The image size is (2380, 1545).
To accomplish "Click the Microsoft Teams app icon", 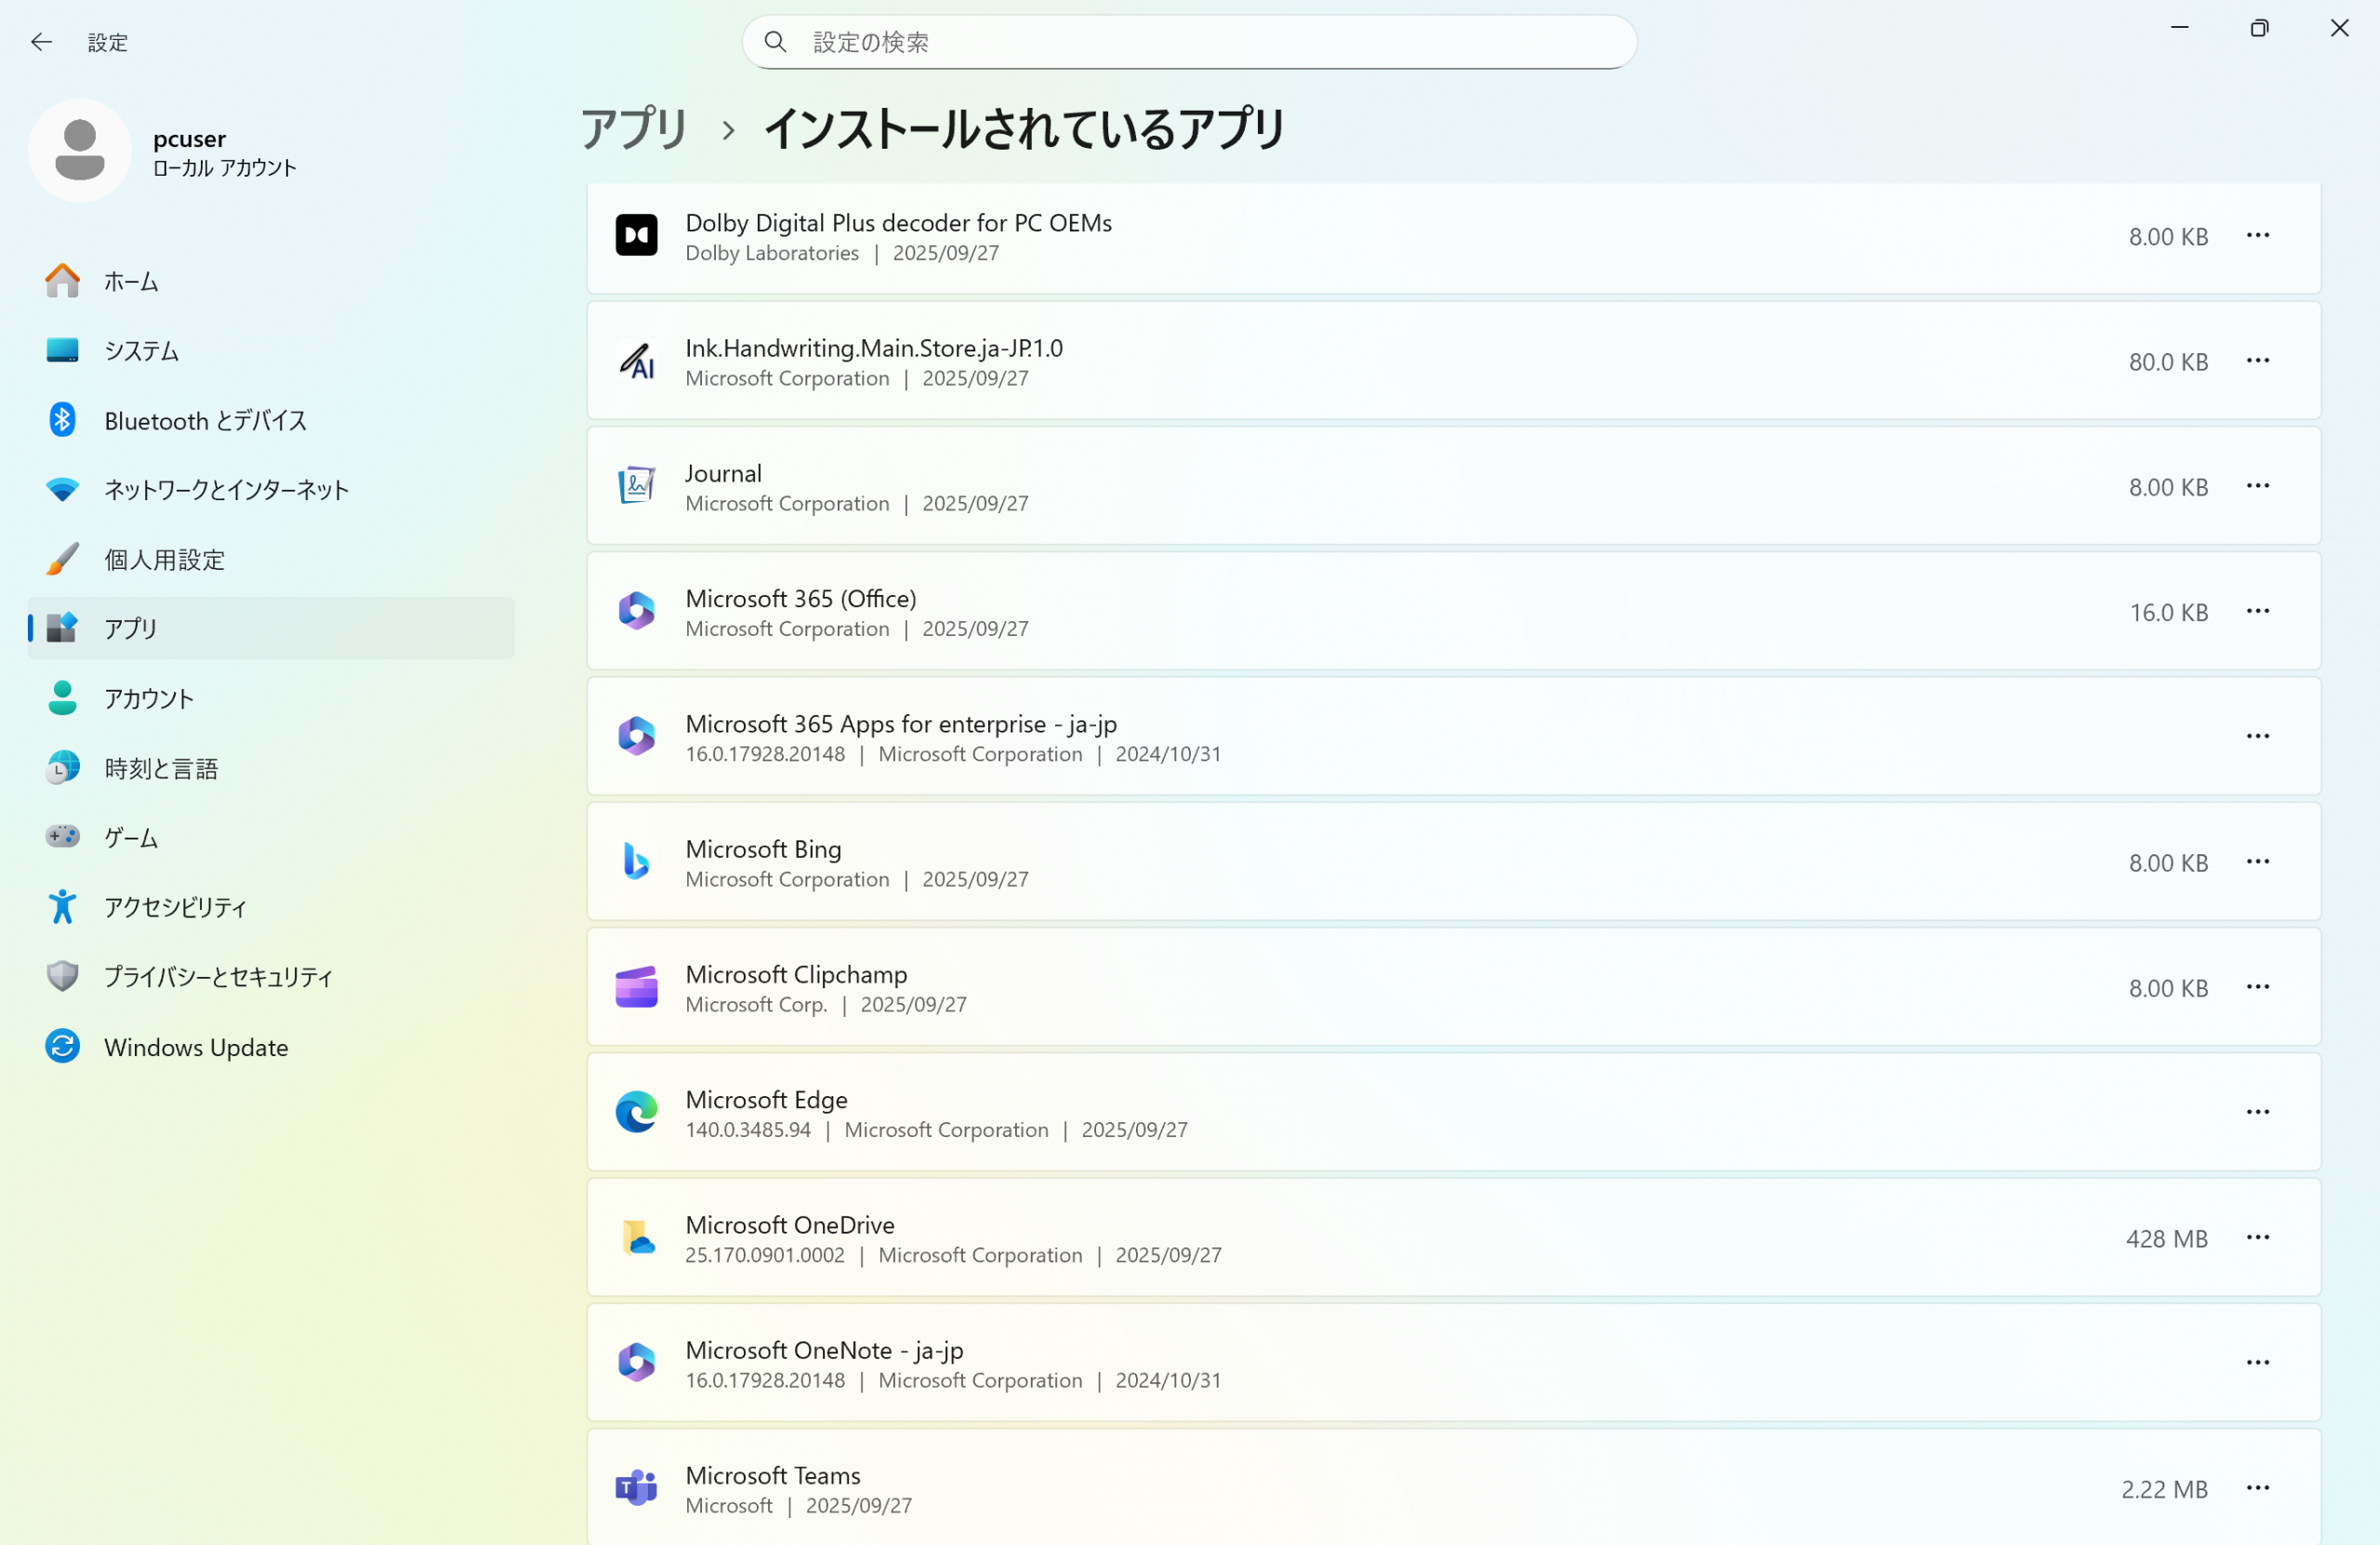I will tap(636, 1488).
